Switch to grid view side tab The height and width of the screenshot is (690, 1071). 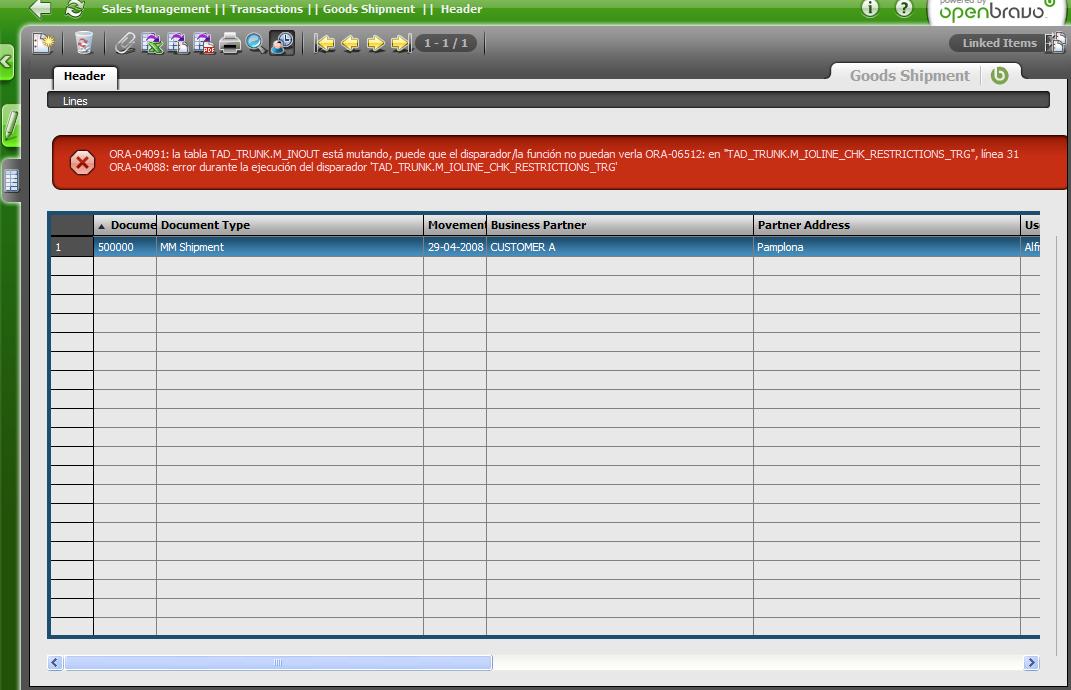coord(10,181)
